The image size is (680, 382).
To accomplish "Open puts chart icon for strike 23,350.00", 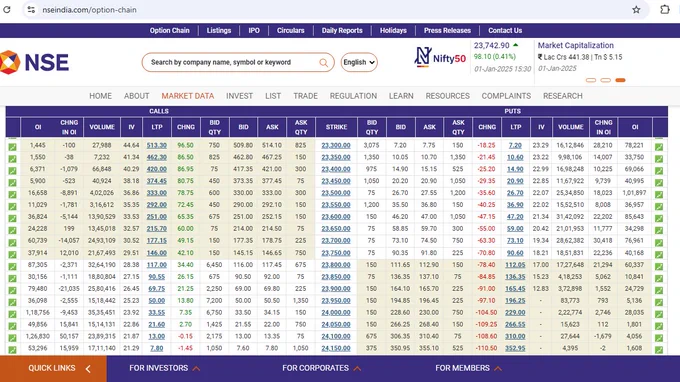I will click(x=659, y=159).
